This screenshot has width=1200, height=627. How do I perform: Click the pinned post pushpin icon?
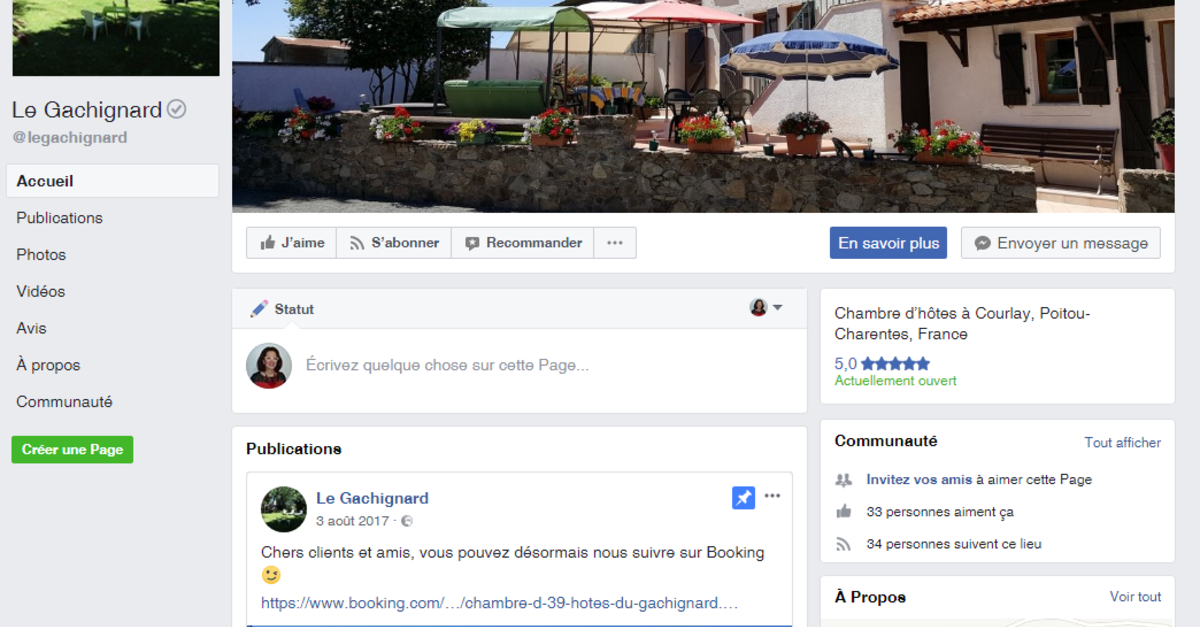tap(743, 497)
